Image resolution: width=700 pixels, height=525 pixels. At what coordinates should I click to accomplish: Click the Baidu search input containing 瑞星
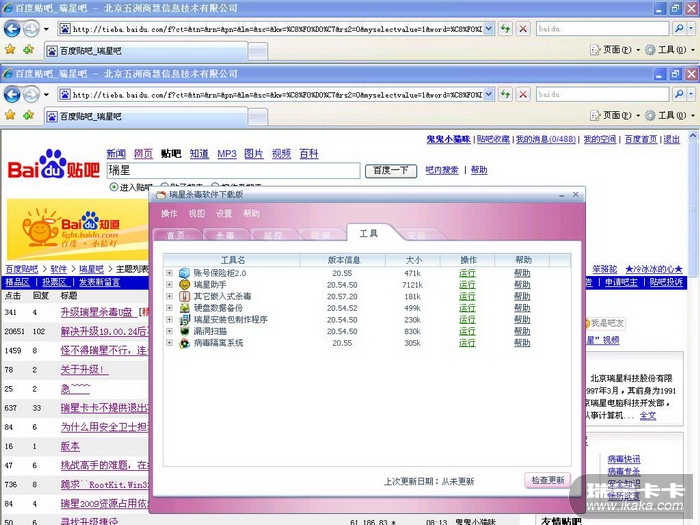233,171
